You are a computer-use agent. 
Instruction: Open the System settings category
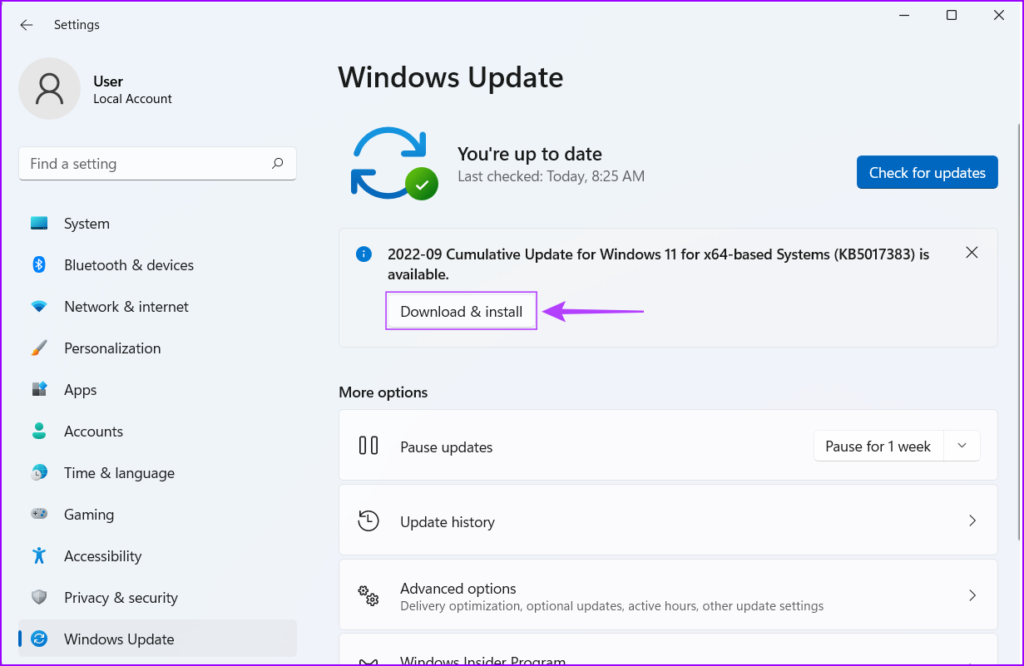pyautogui.click(x=157, y=223)
